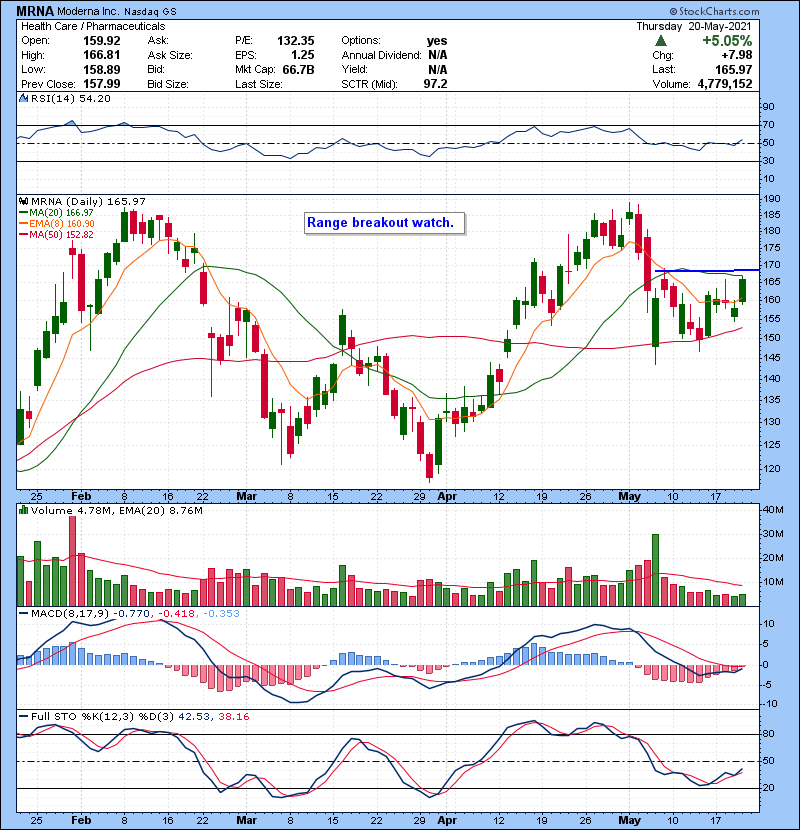Click the Mkt Cap value 66.7B
The height and width of the screenshot is (830, 800).
(299, 69)
